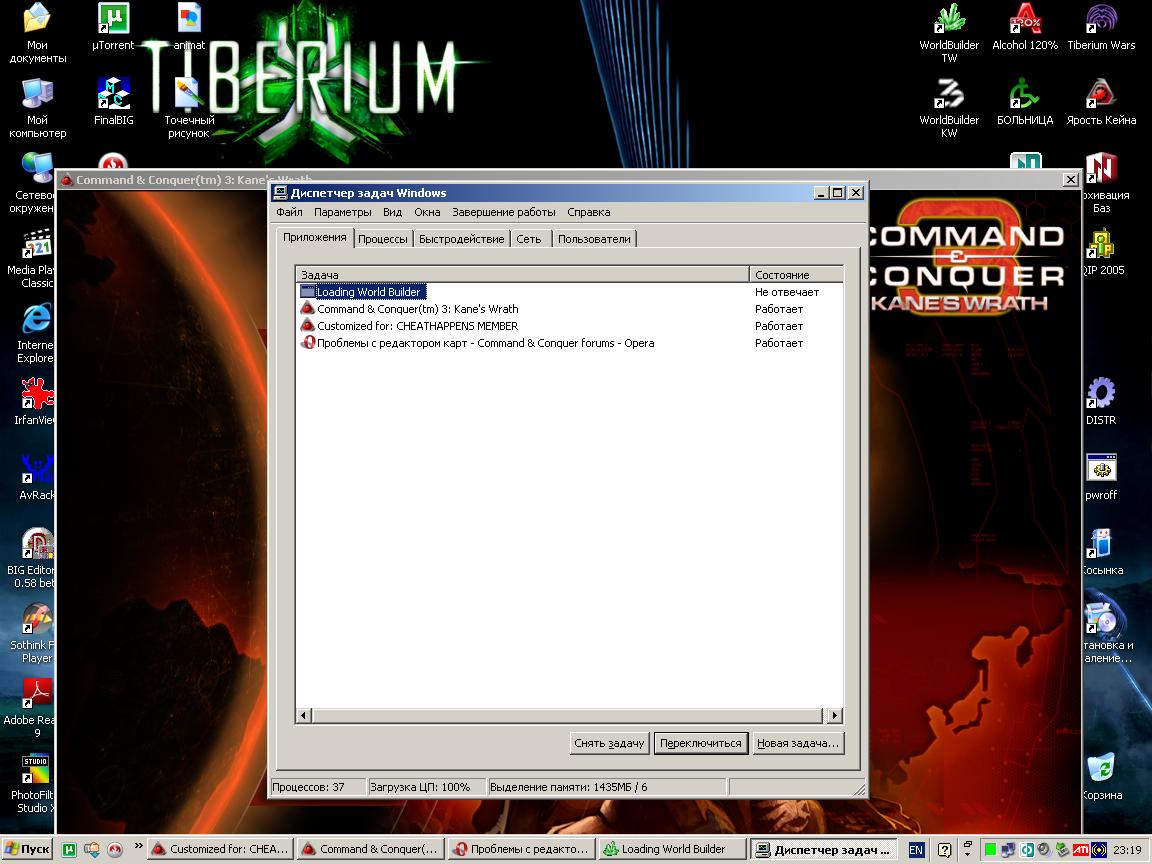Open the Окна menu

pyautogui.click(x=427, y=212)
